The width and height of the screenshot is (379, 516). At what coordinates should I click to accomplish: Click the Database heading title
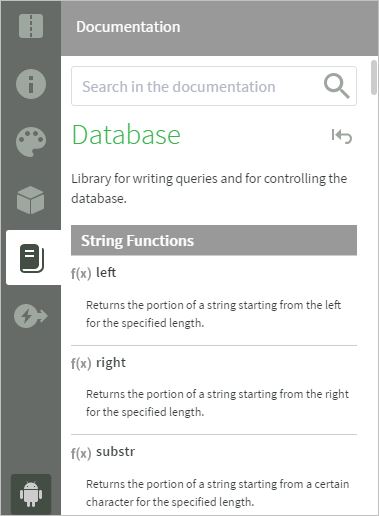pos(126,134)
